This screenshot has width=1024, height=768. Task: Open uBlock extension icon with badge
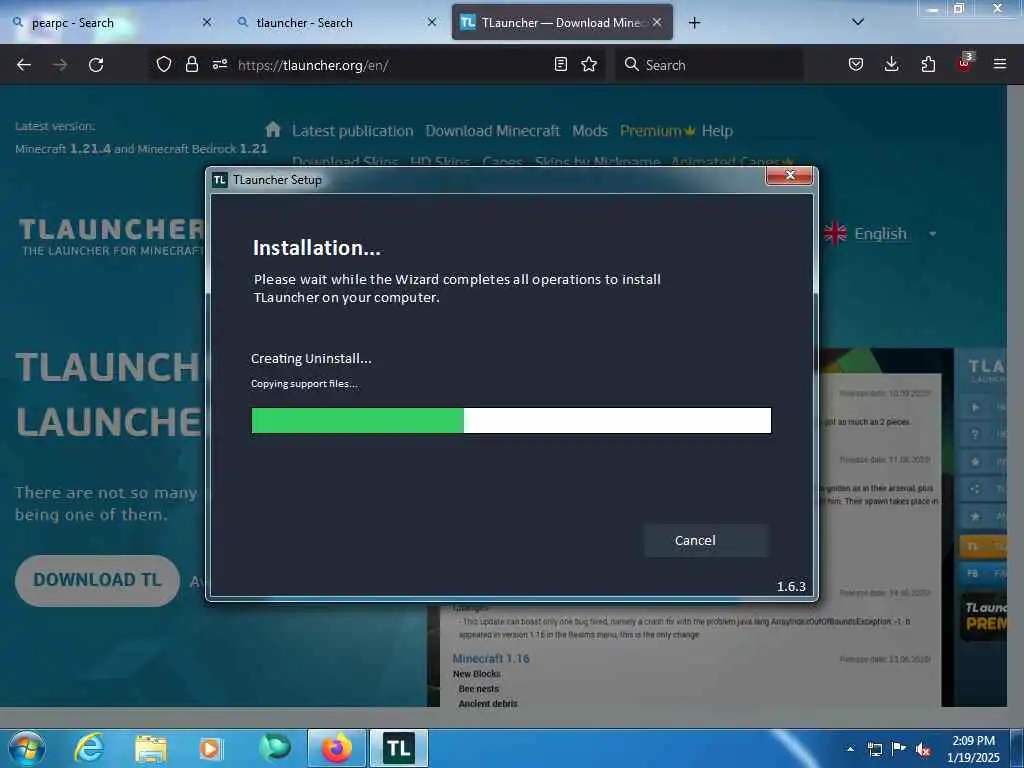[965, 63]
